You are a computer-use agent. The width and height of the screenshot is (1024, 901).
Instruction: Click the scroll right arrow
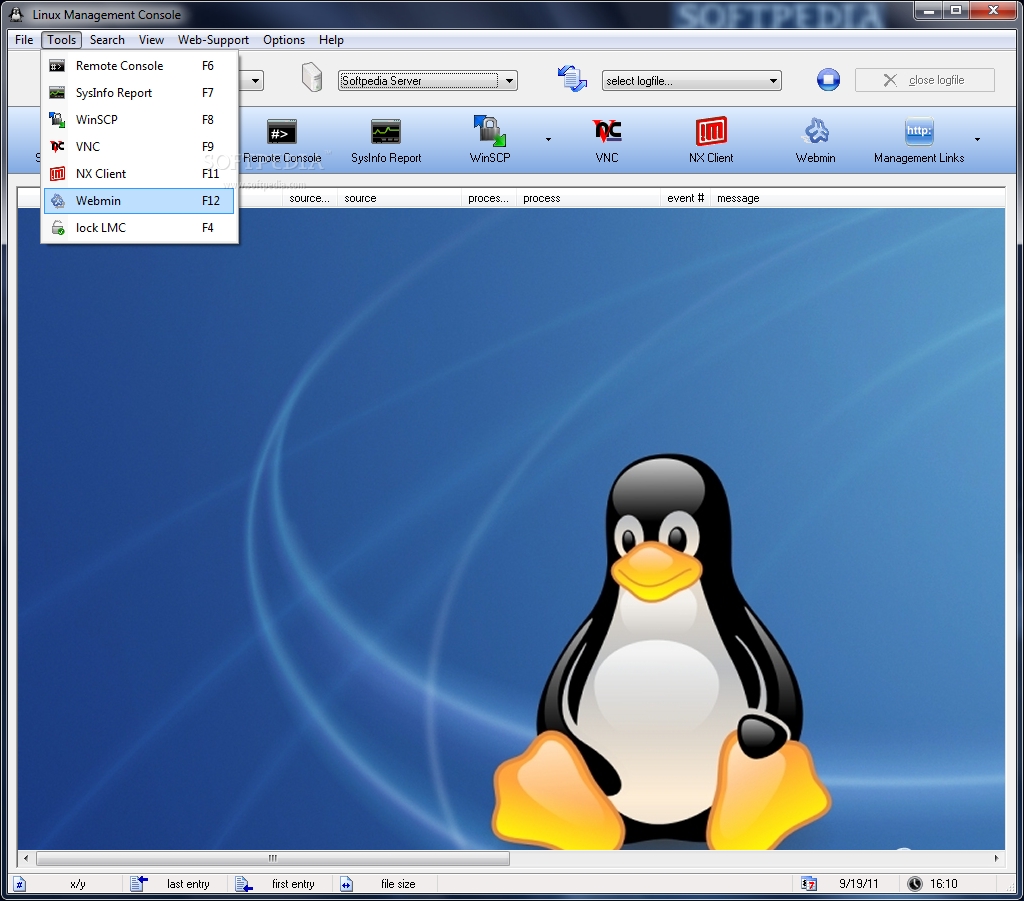[x=997, y=858]
